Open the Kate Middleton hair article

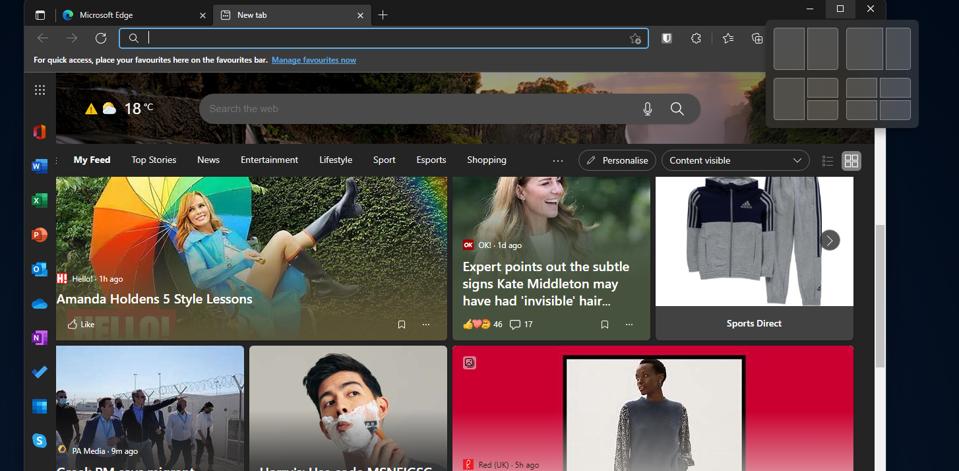coord(546,284)
